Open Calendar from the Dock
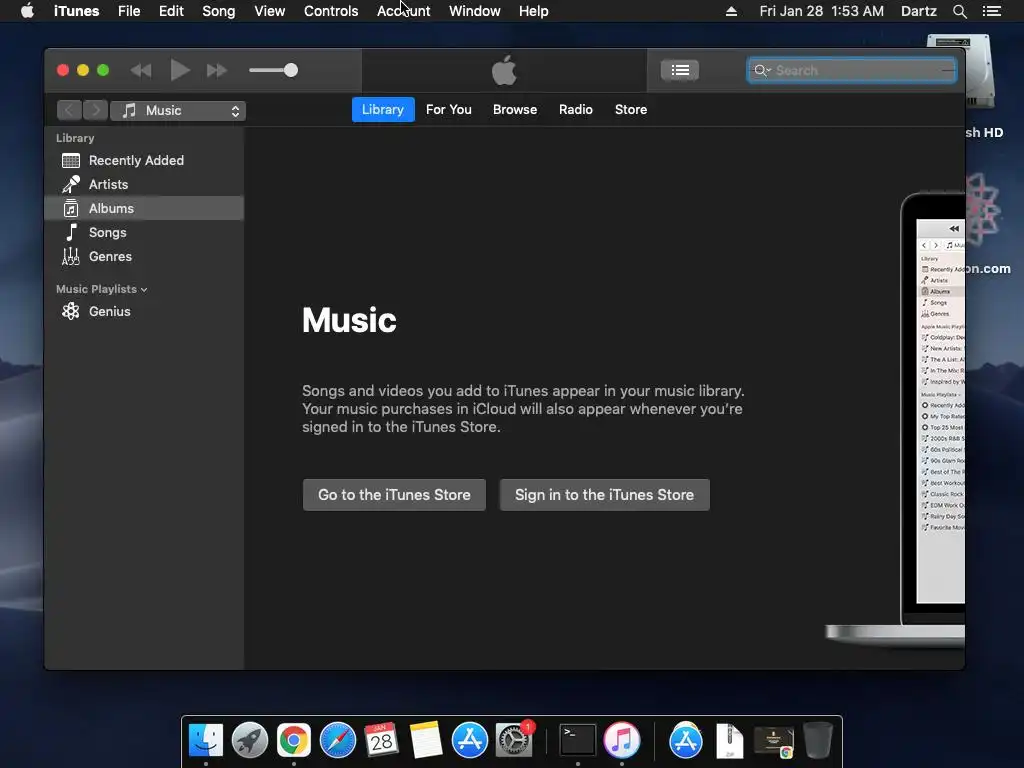This screenshot has width=1024, height=768. pyautogui.click(x=381, y=740)
